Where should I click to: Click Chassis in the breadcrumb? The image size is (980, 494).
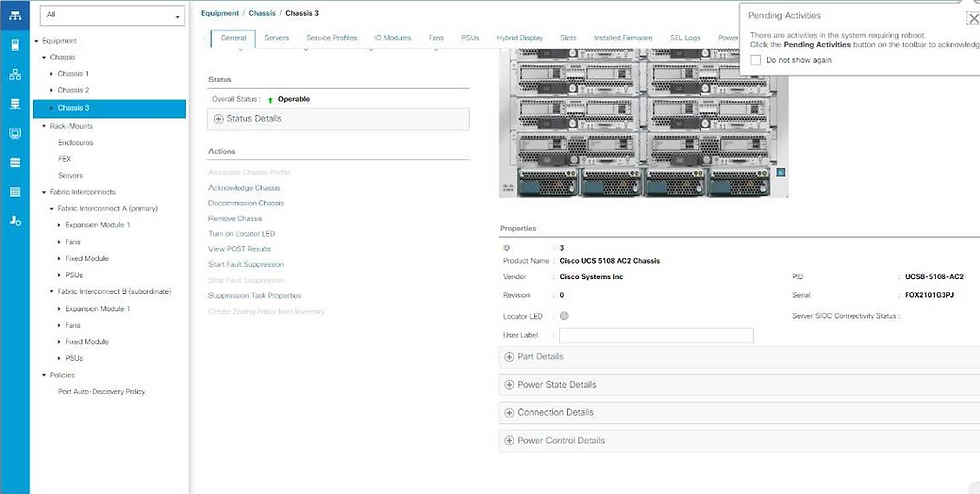pyautogui.click(x=262, y=13)
